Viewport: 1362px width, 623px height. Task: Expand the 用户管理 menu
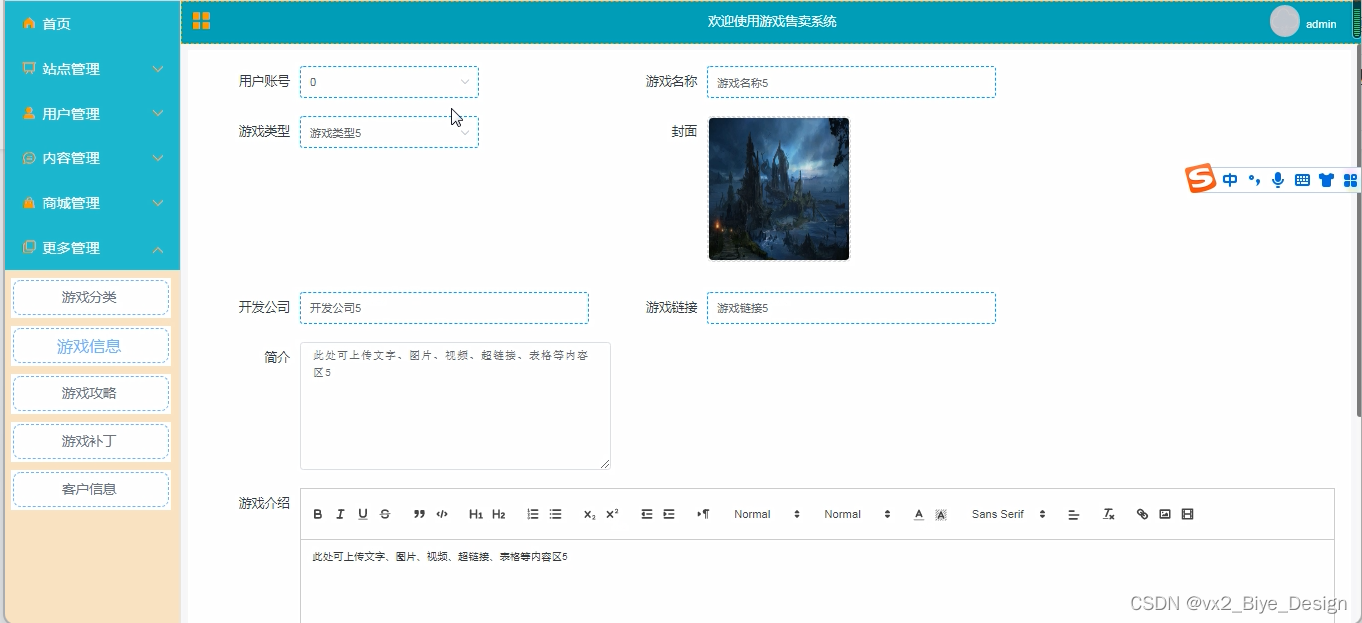click(x=92, y=114)
